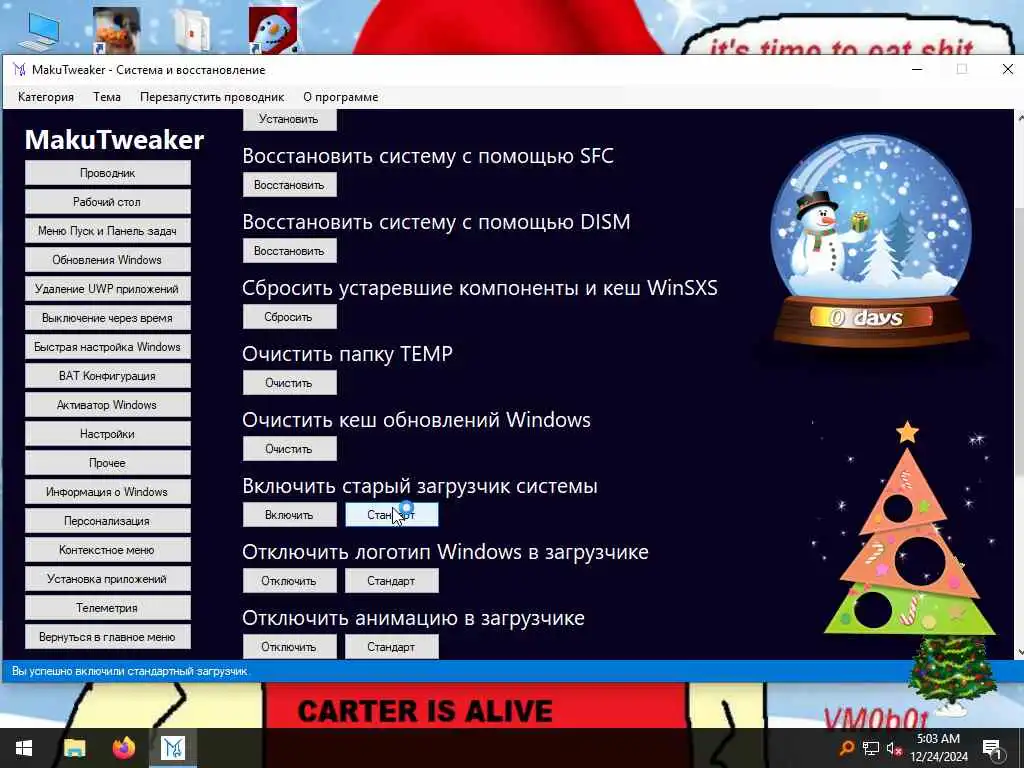
Task: Launch Firefox from the taskbar
Action: click(x=124, y=748)
